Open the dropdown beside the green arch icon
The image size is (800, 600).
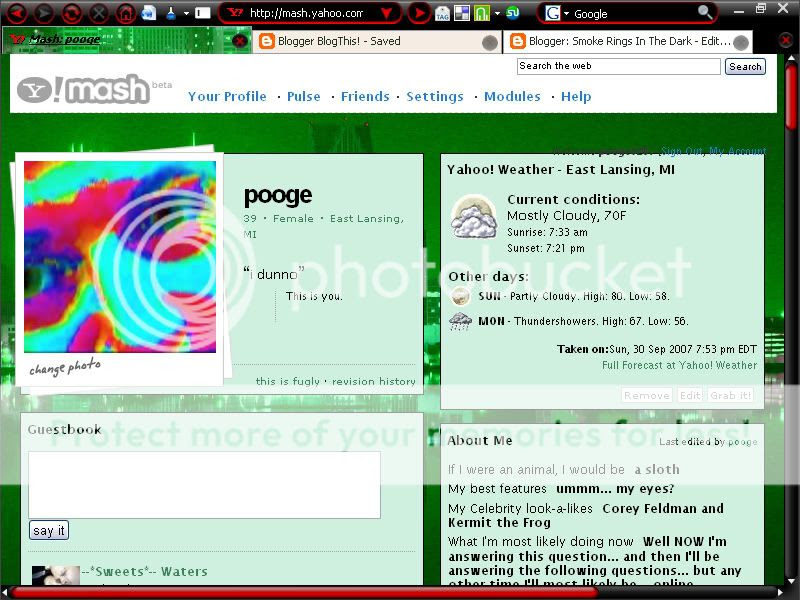pyautogui.click(x=497, y=13)
